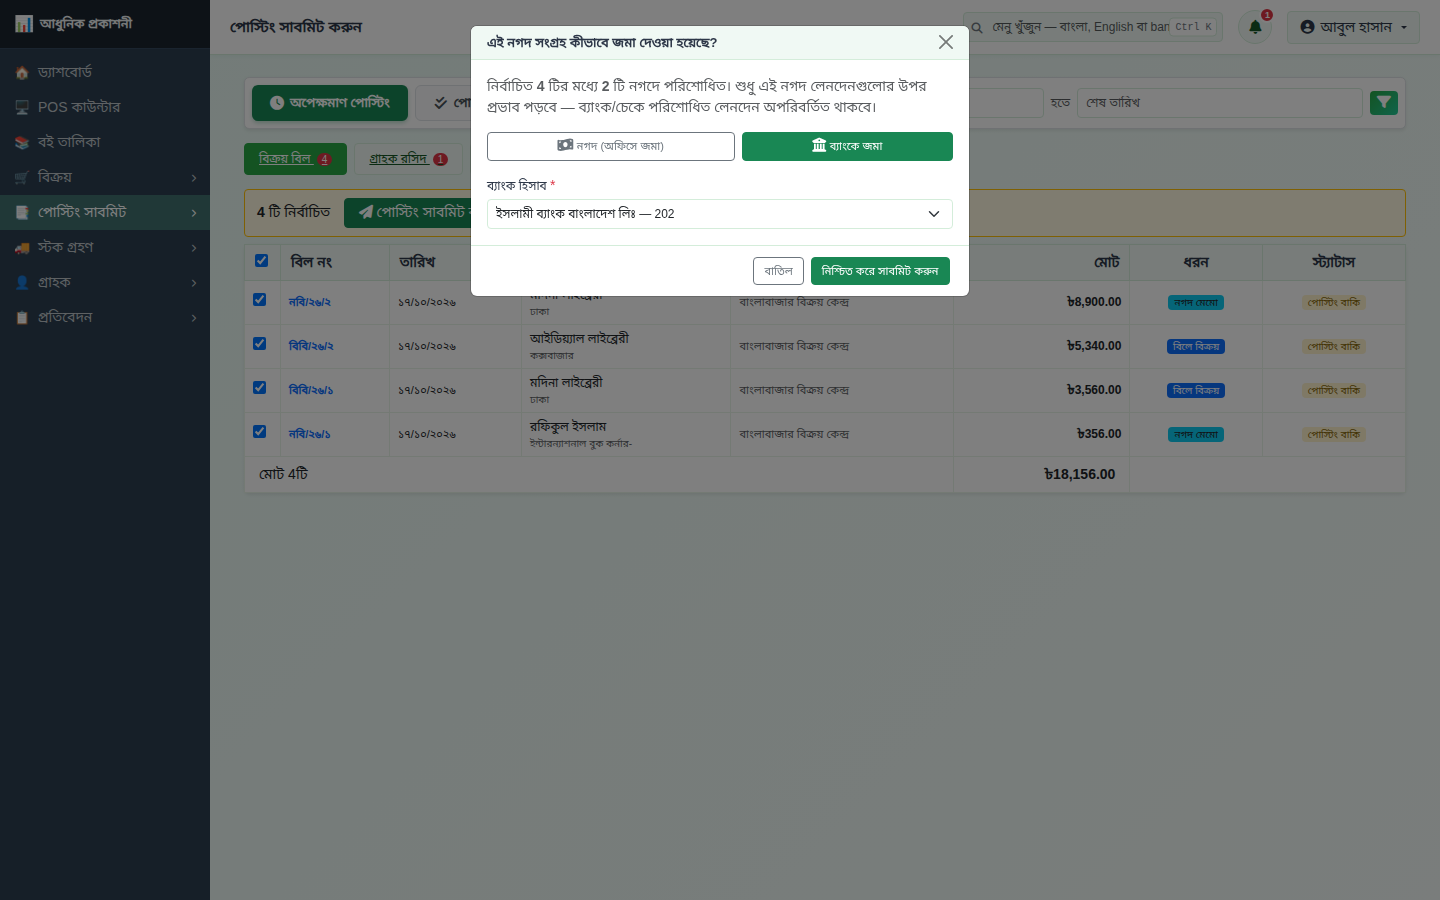The width and height of the screenshot is (1440, 900).
Task: Open the আবুল হাসান user menu
Action: [x=1353, y=27]
